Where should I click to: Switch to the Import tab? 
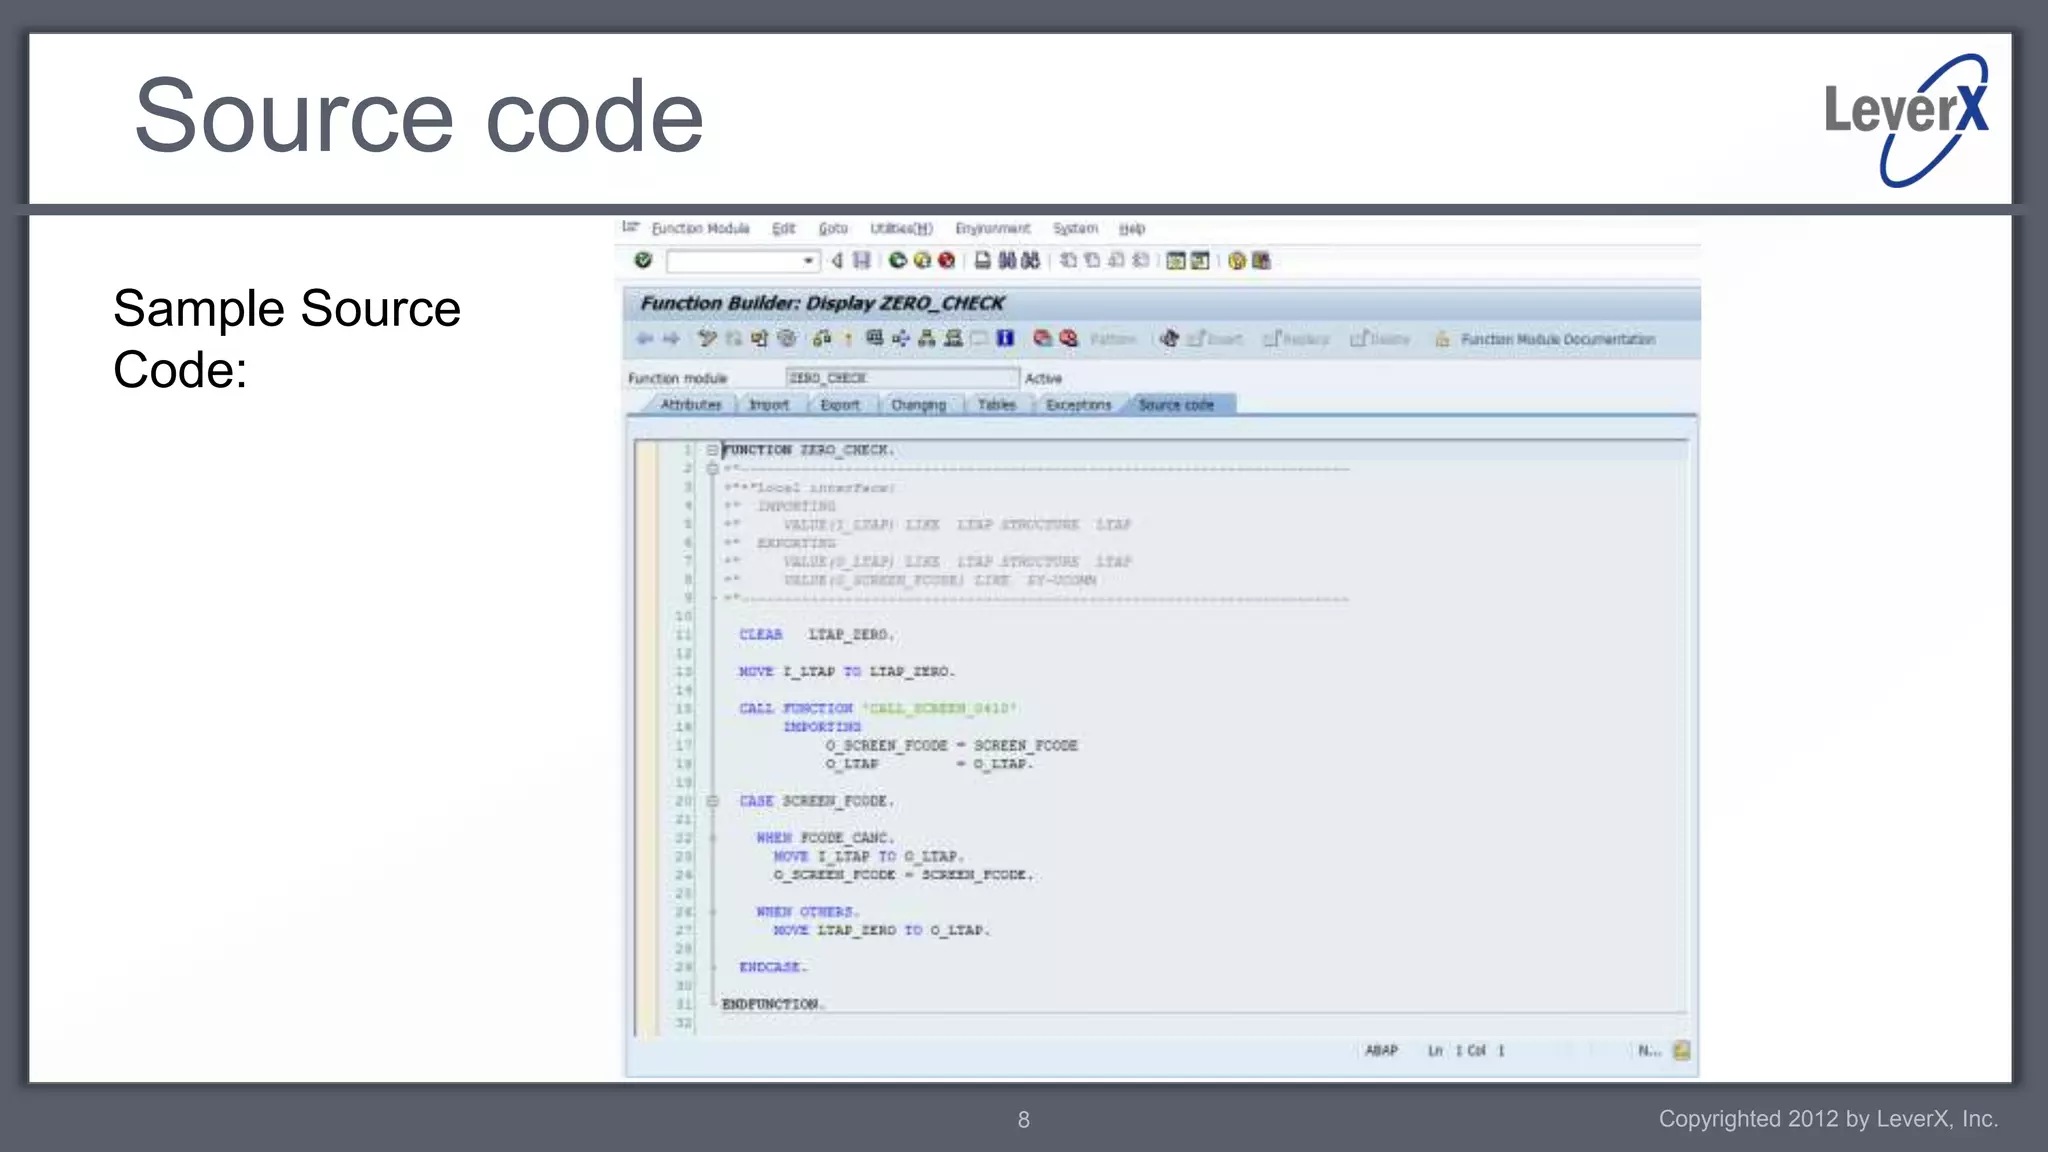[769, 404]
